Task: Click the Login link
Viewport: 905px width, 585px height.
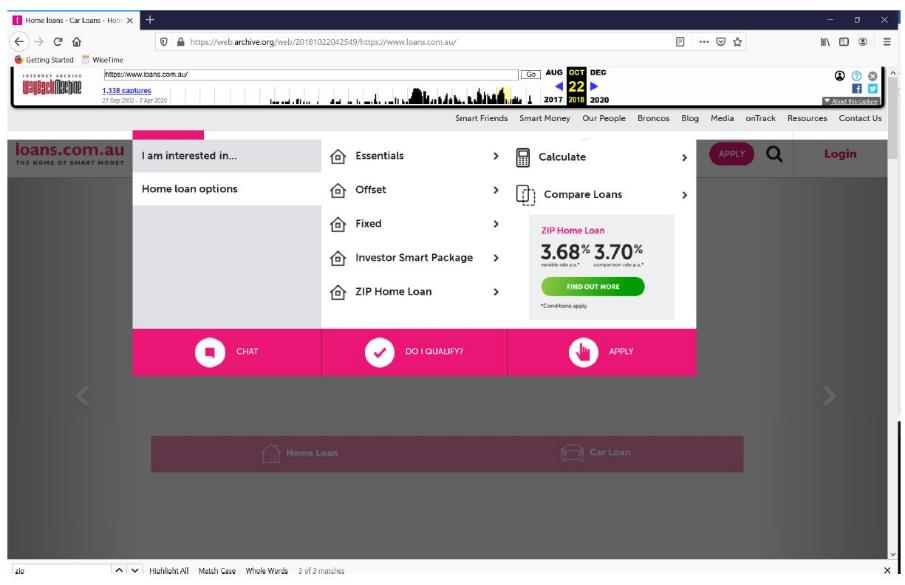Action: (840, 154)
